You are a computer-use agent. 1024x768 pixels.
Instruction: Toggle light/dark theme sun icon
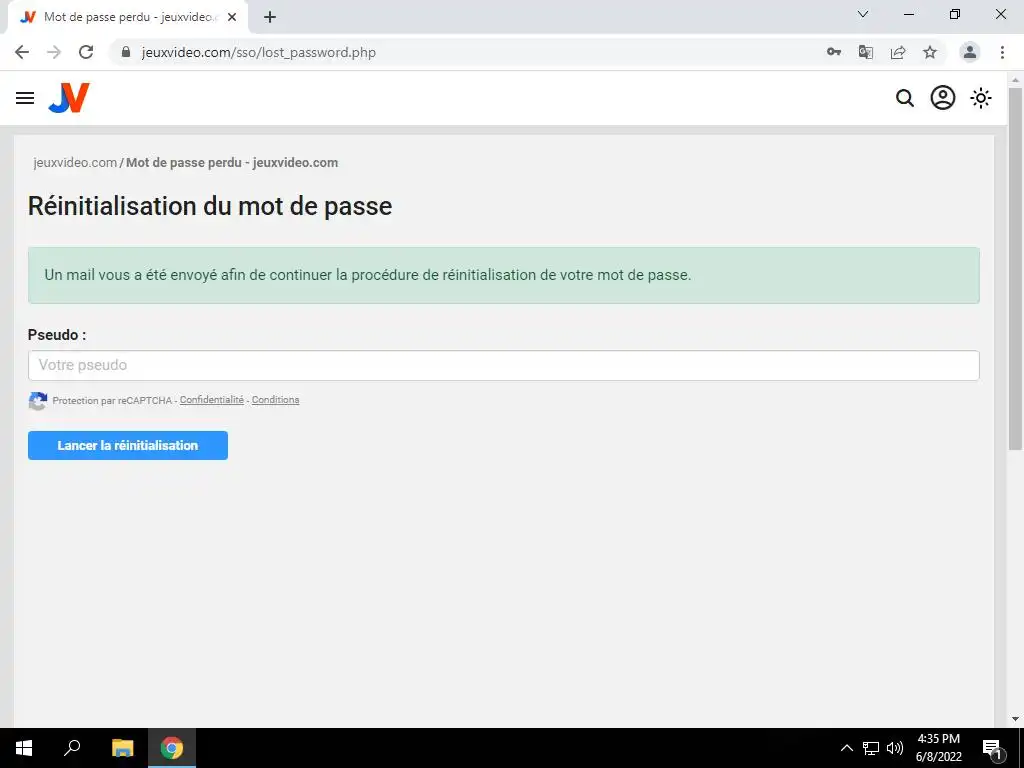tap(980, 98)
